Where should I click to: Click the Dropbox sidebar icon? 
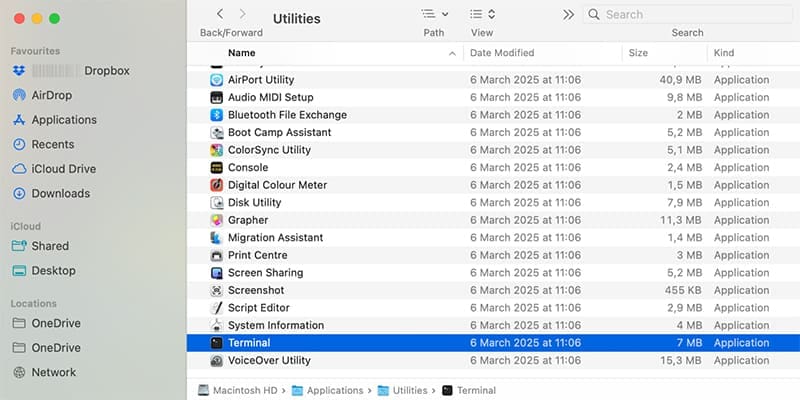click(19, 71)
